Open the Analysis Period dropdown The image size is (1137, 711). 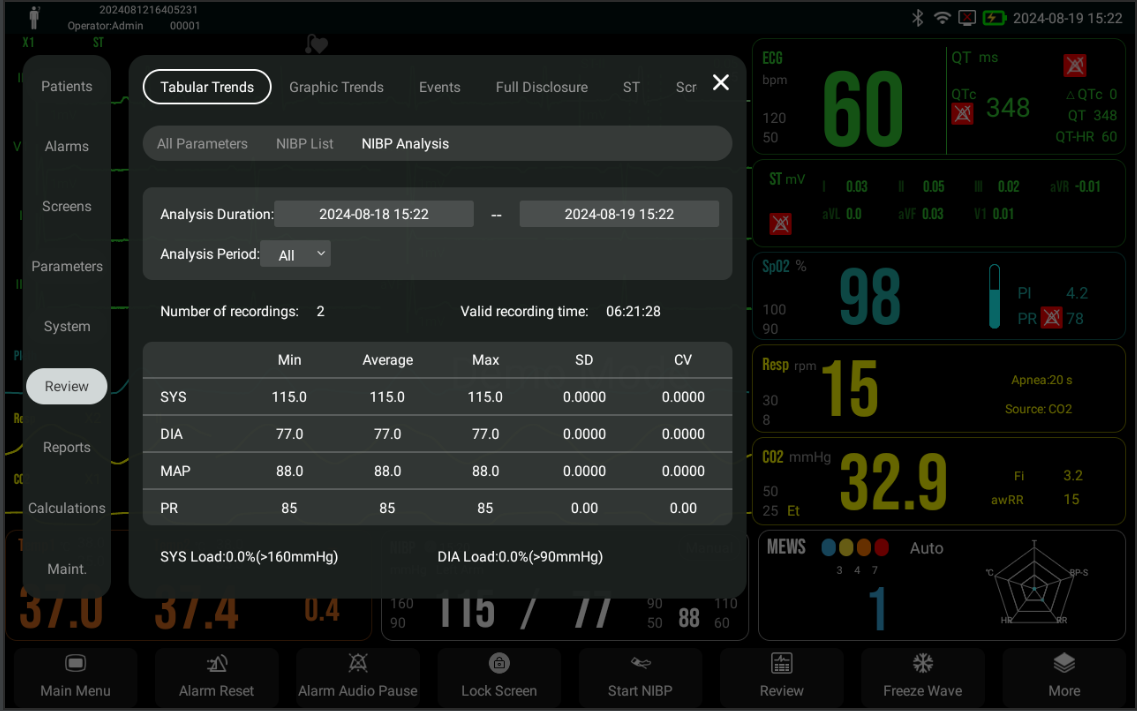point(295,254)
